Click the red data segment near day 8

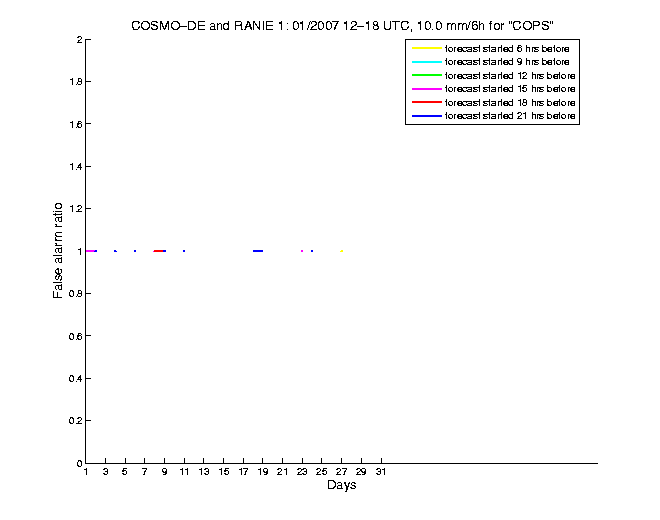(x=159, y=251)
